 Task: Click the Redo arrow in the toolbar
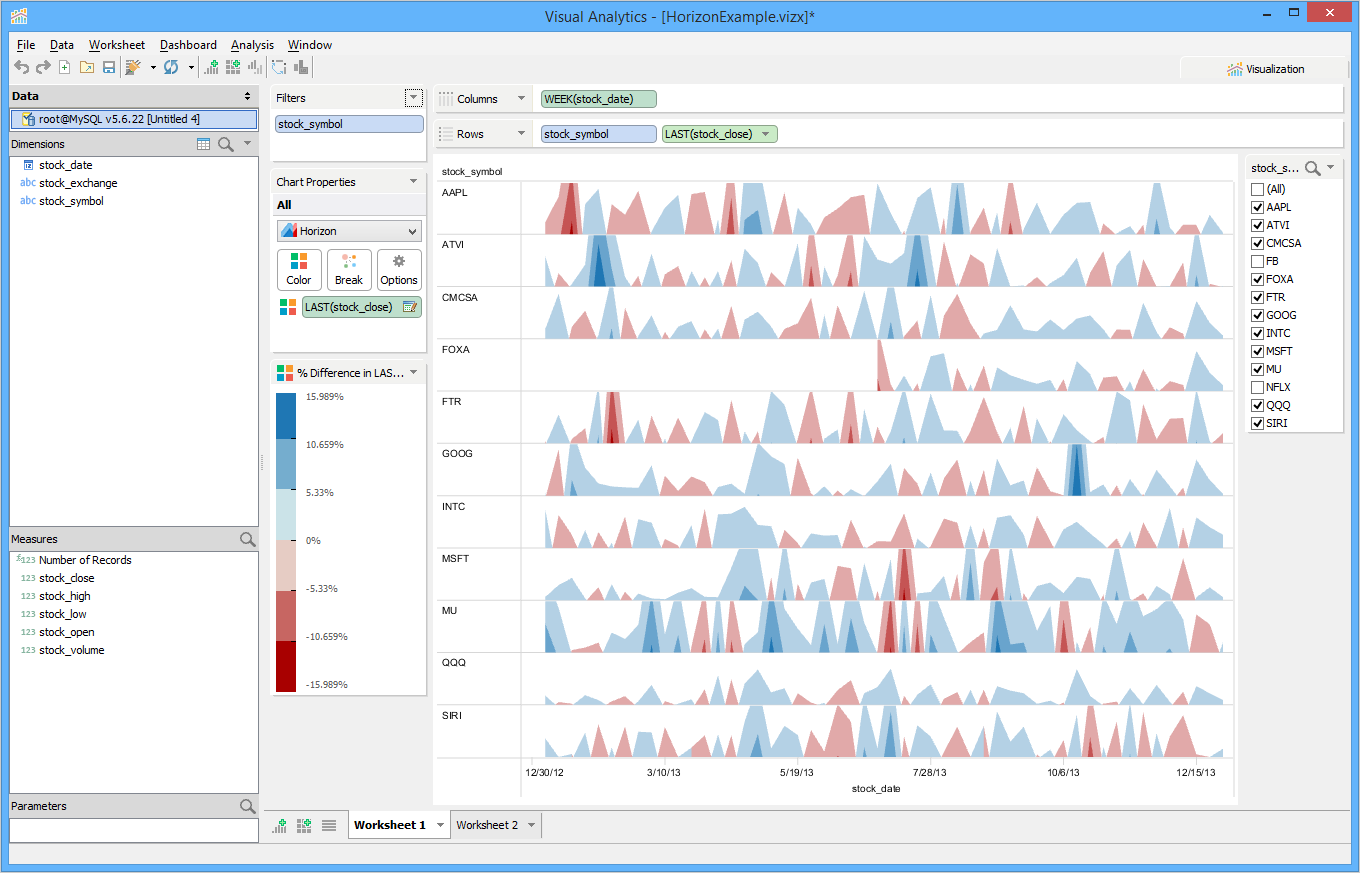pos(43,67)
